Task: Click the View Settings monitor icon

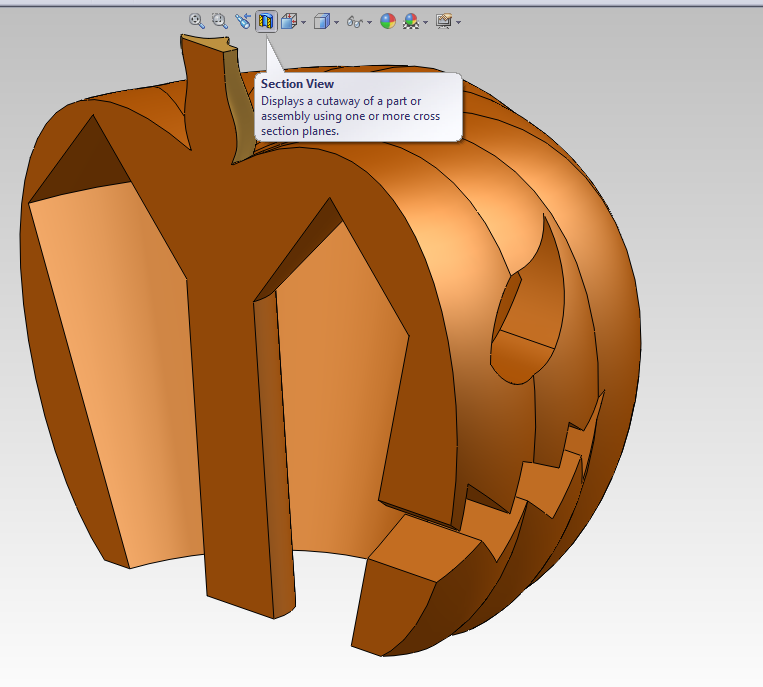Action: click(x=444, y=21)
